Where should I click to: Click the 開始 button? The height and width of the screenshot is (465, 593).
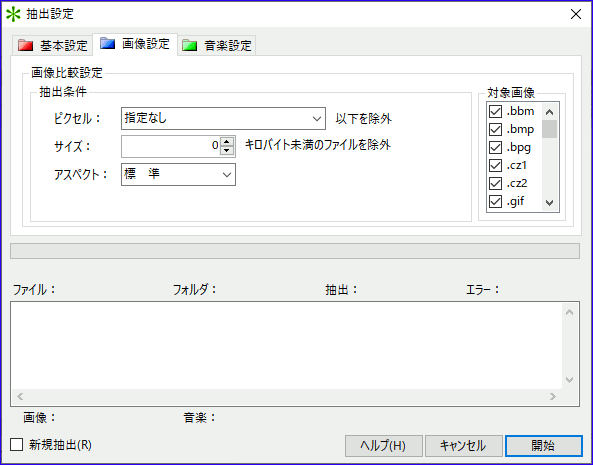click(543, 446)
